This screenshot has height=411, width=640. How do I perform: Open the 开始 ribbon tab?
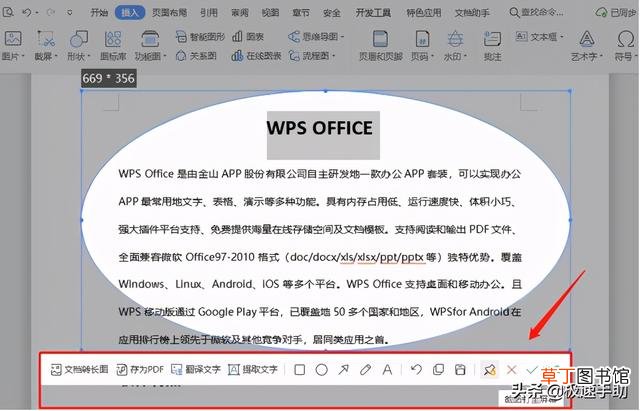(x=99, y=13)
